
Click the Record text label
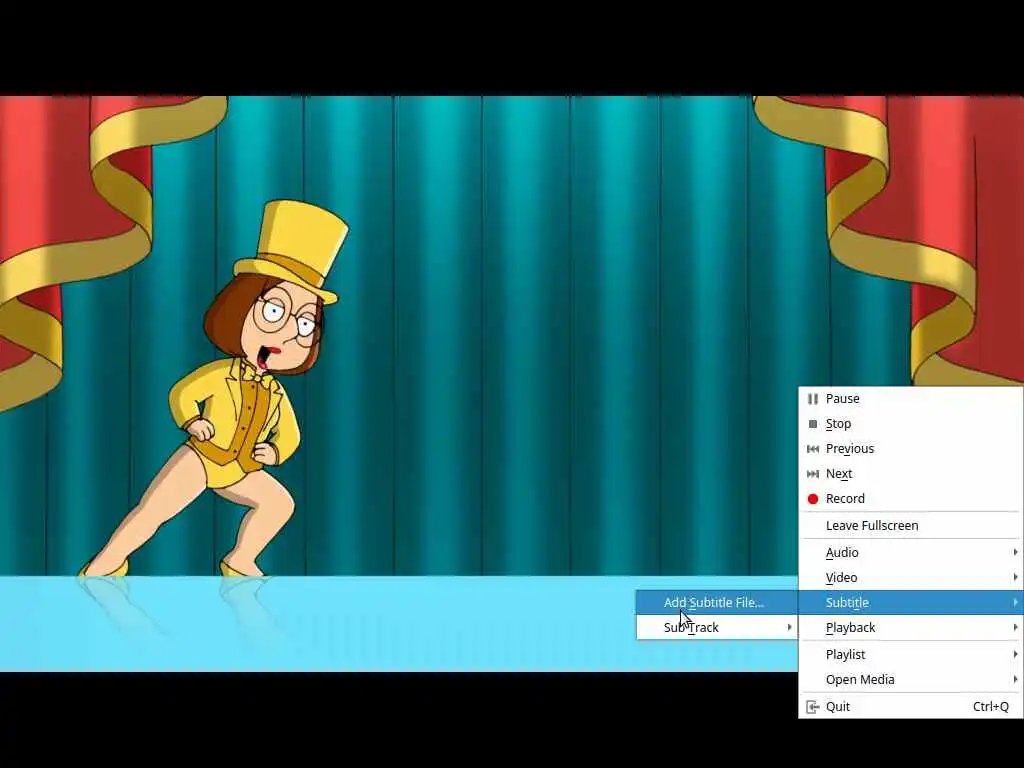point(845,499)
